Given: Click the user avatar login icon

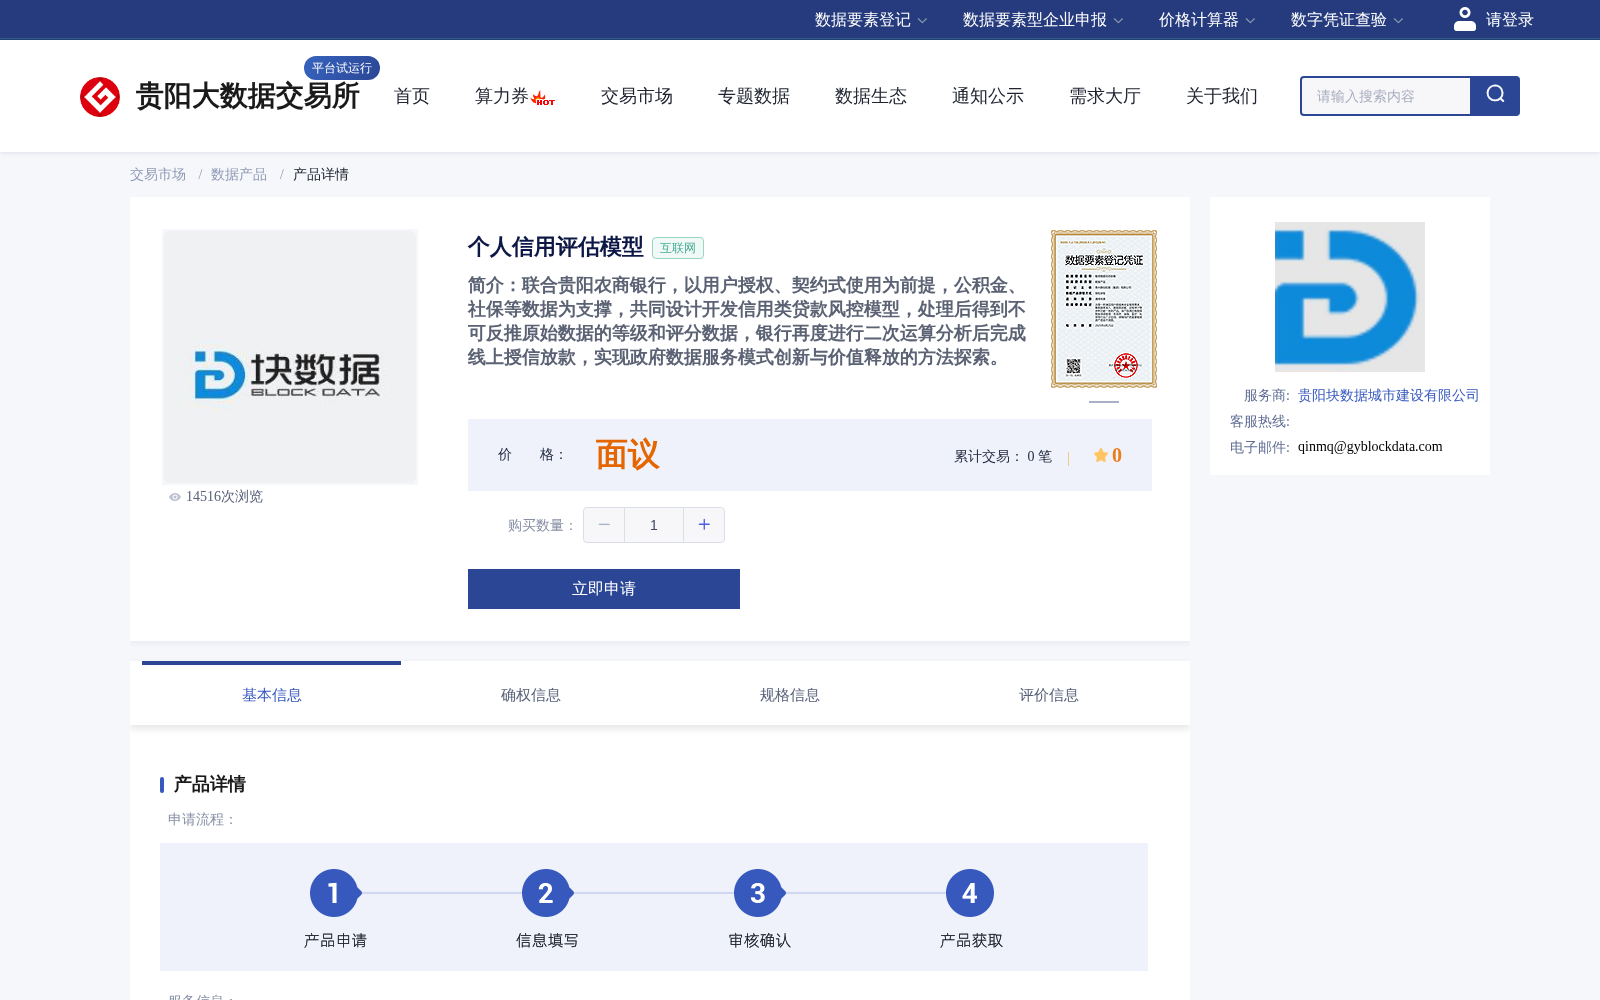Looking at the screenshot, I should coord(1465,19).
